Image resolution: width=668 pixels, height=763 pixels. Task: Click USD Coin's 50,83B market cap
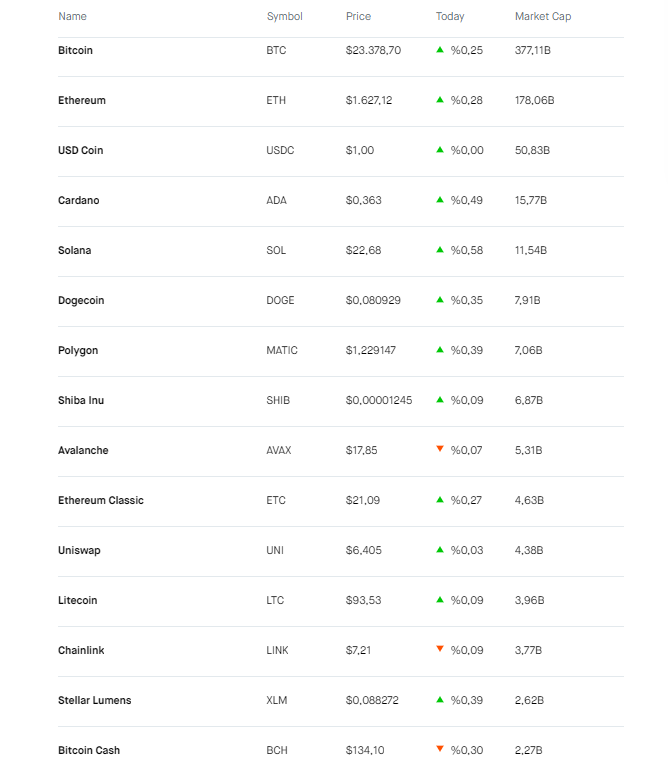pos(532,150)
